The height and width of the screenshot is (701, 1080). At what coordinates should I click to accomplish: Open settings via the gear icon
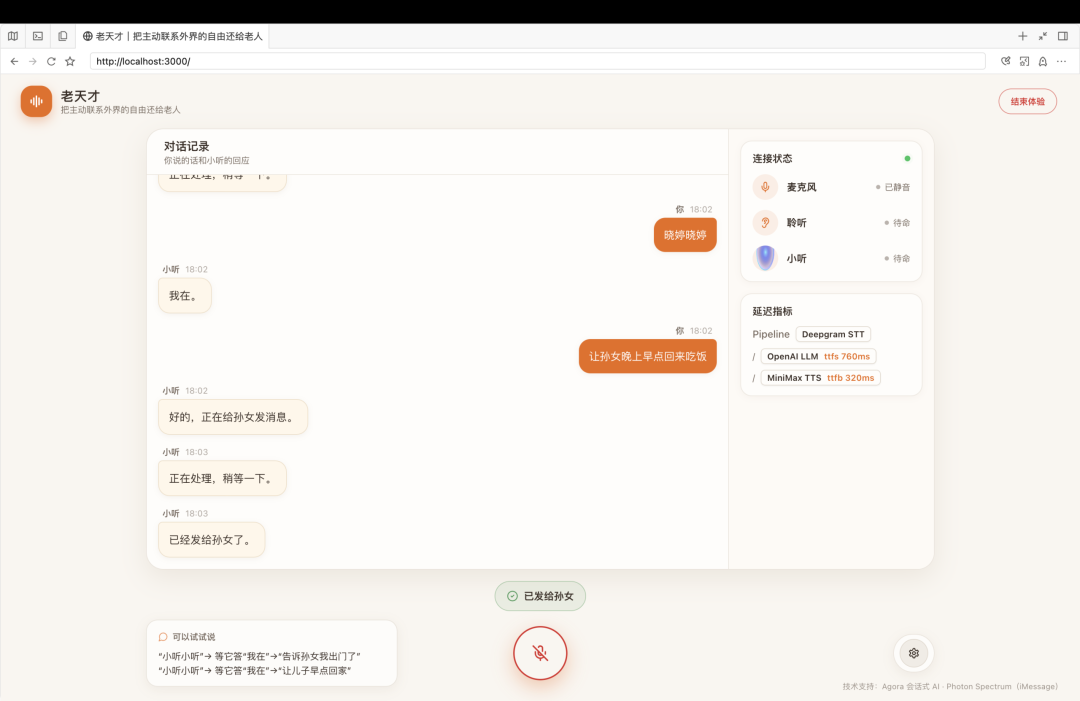click(913, 653)
